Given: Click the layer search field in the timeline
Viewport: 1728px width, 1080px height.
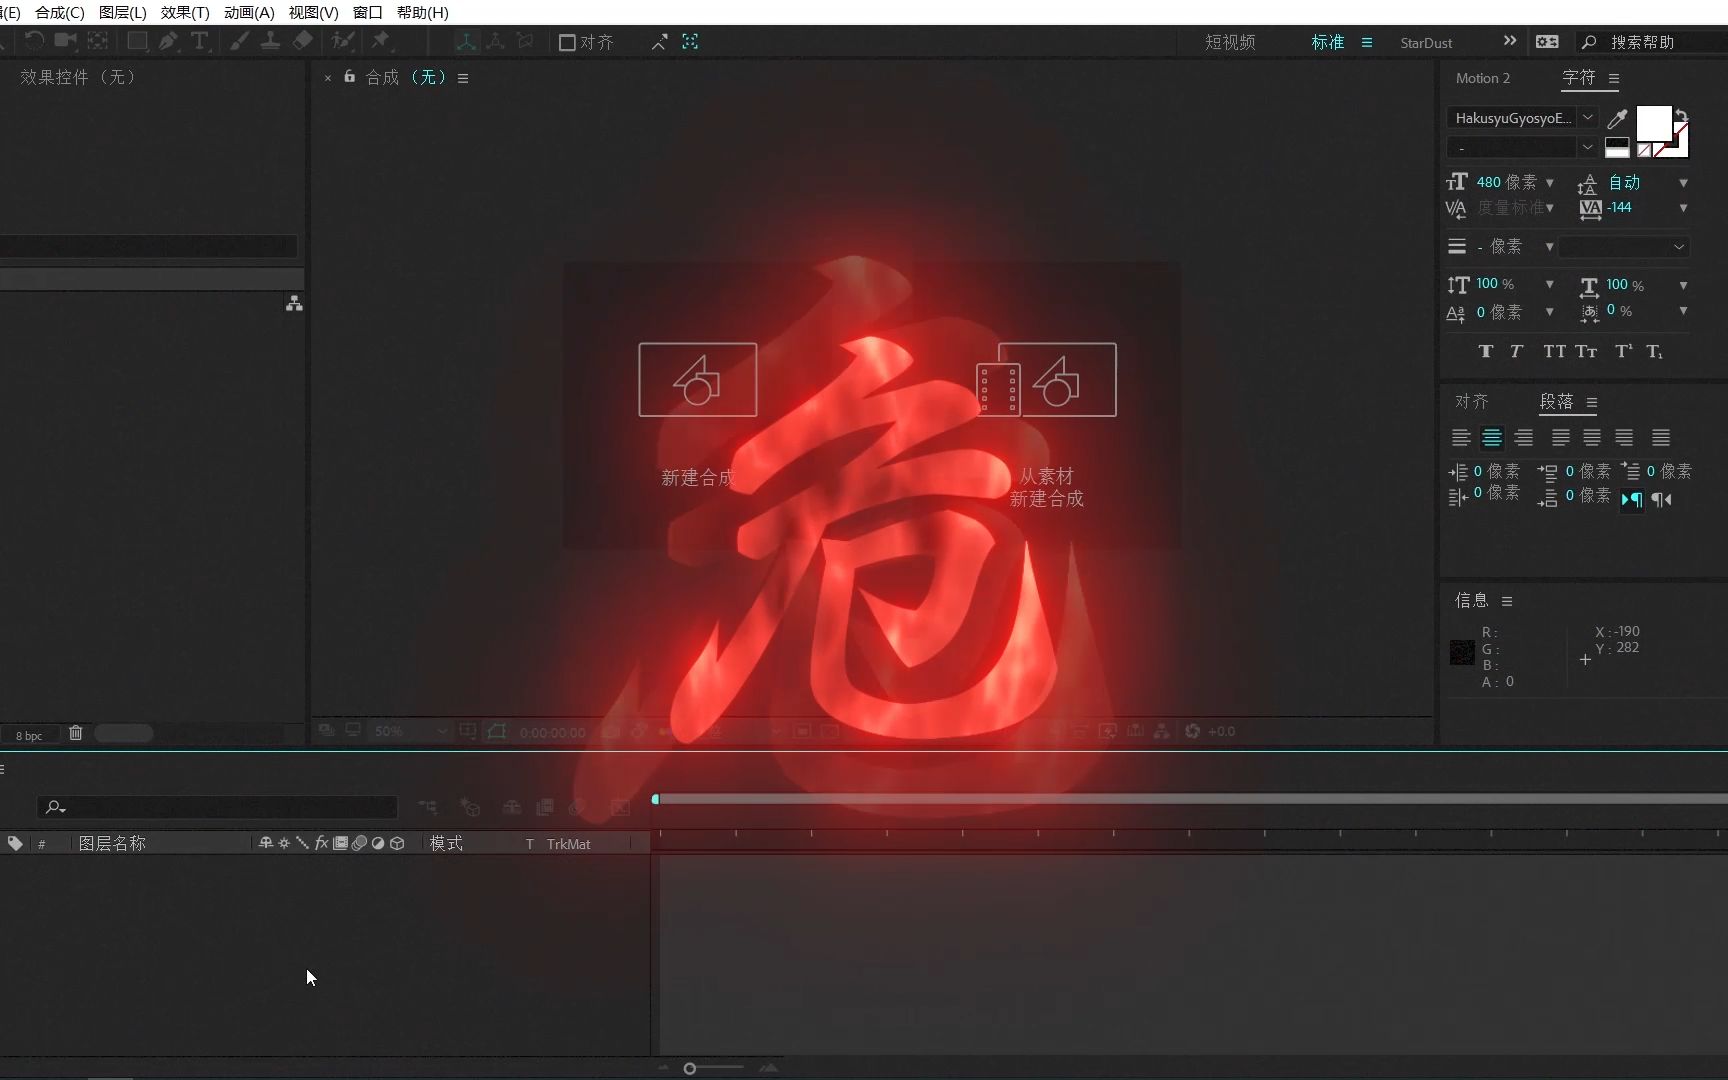Looking at the screenshot, I should [218, 807].
